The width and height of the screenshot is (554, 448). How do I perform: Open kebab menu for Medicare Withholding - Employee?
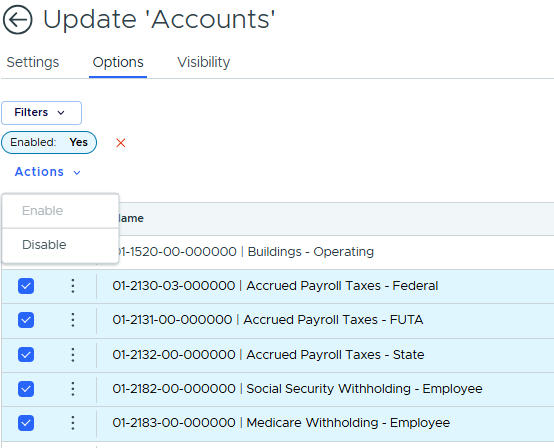(x=73, y=423)
